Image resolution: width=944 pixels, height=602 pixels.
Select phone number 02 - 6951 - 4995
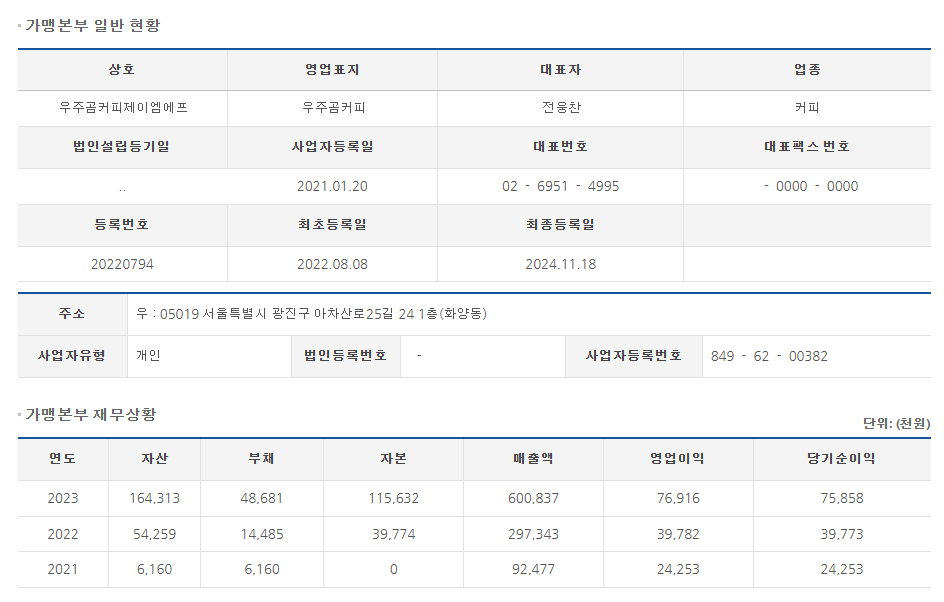coord(560,187)
